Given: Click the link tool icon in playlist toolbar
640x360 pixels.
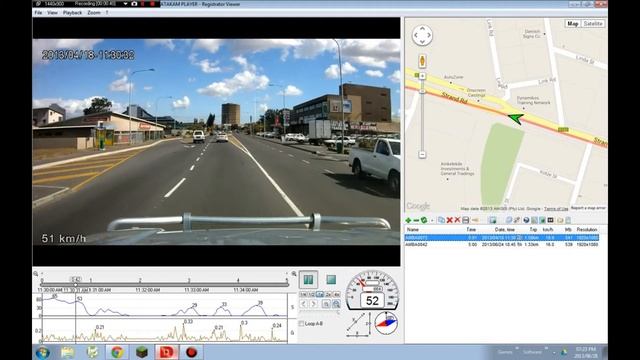Looking at the screenshot, I should [x=517, y=220].
